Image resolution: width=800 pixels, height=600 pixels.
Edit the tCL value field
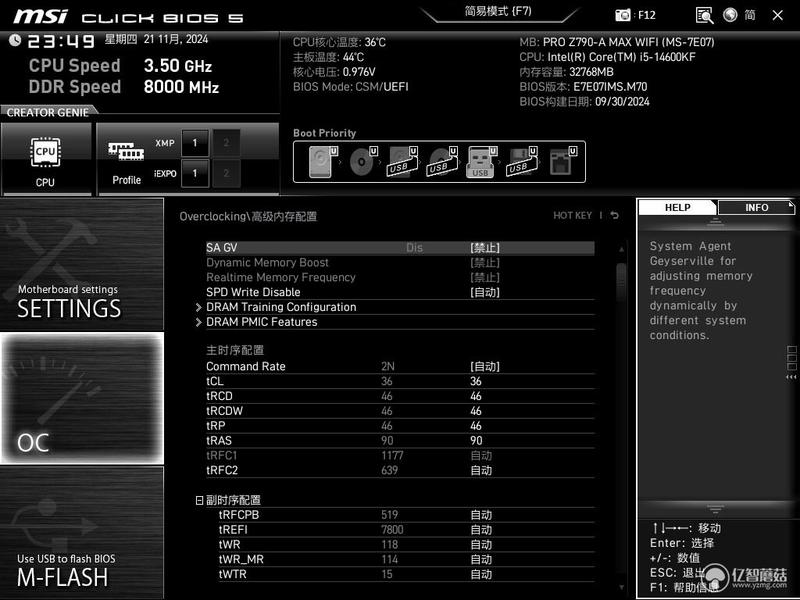click(476, 381)
